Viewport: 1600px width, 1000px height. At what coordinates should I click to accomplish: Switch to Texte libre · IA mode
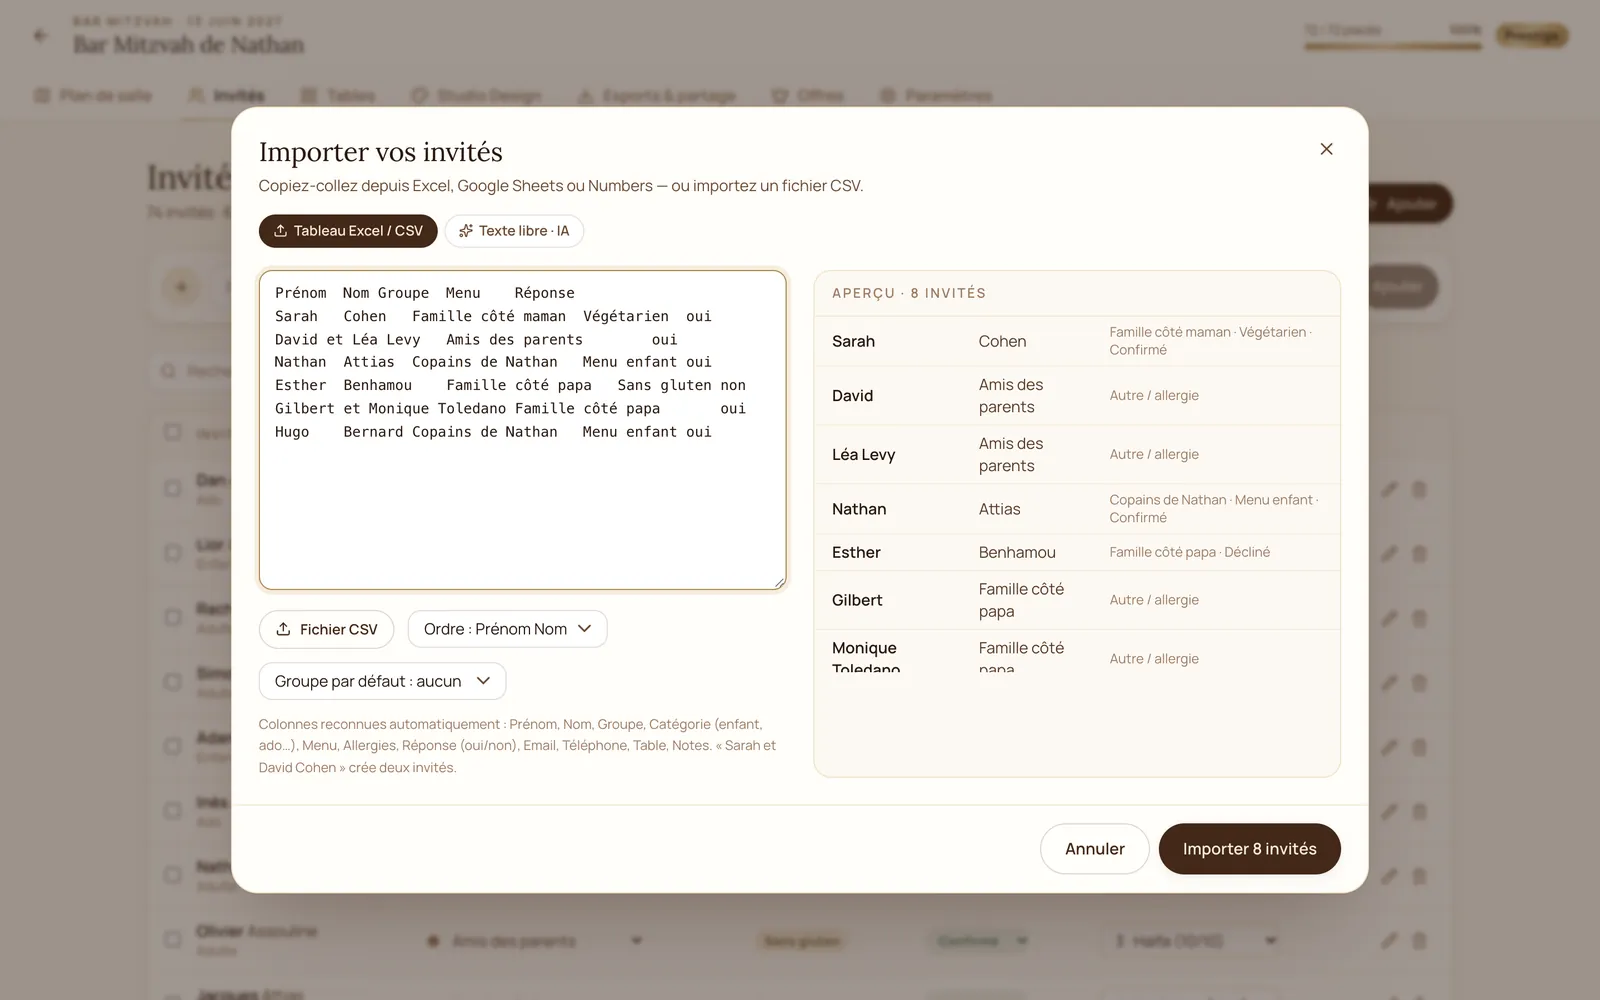coord(514,231)
